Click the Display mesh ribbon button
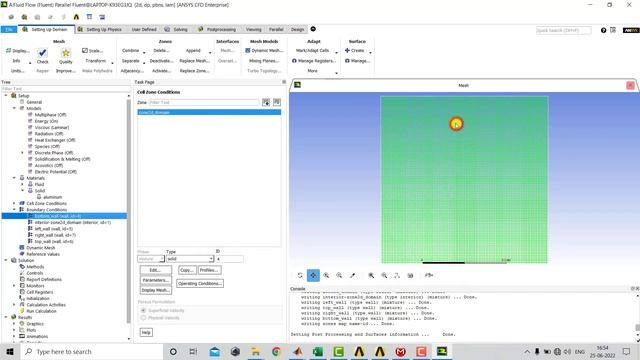Viewport: 640px width, 360px height. click(x=18, y=51)
